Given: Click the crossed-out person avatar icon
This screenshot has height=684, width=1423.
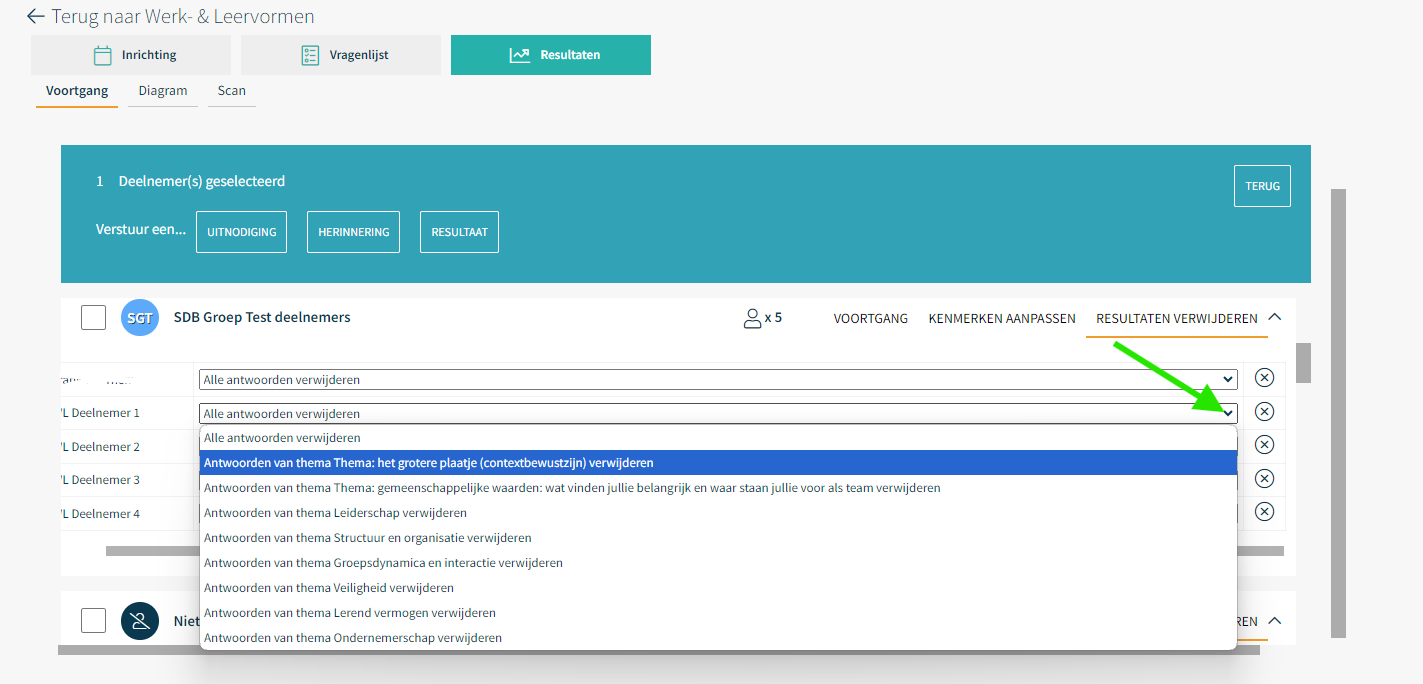Looking at the screenshot, I should (140, 621).
